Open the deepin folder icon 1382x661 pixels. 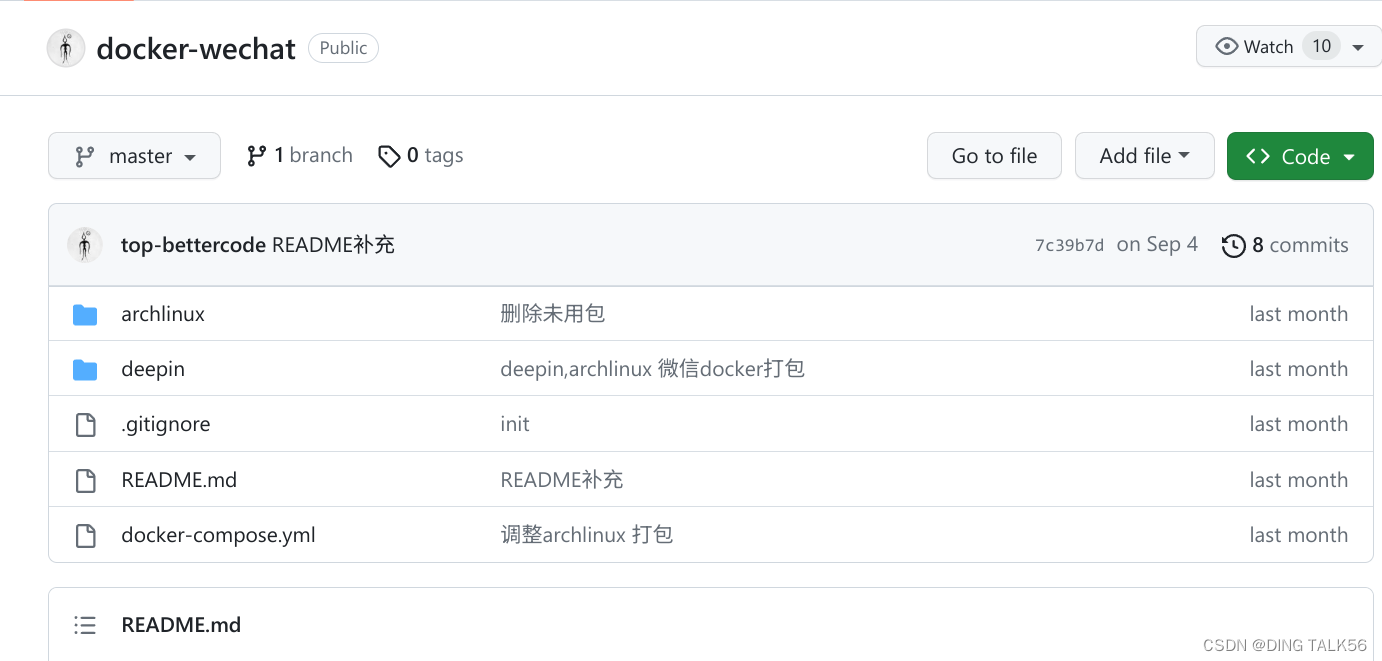click(86, 368)
